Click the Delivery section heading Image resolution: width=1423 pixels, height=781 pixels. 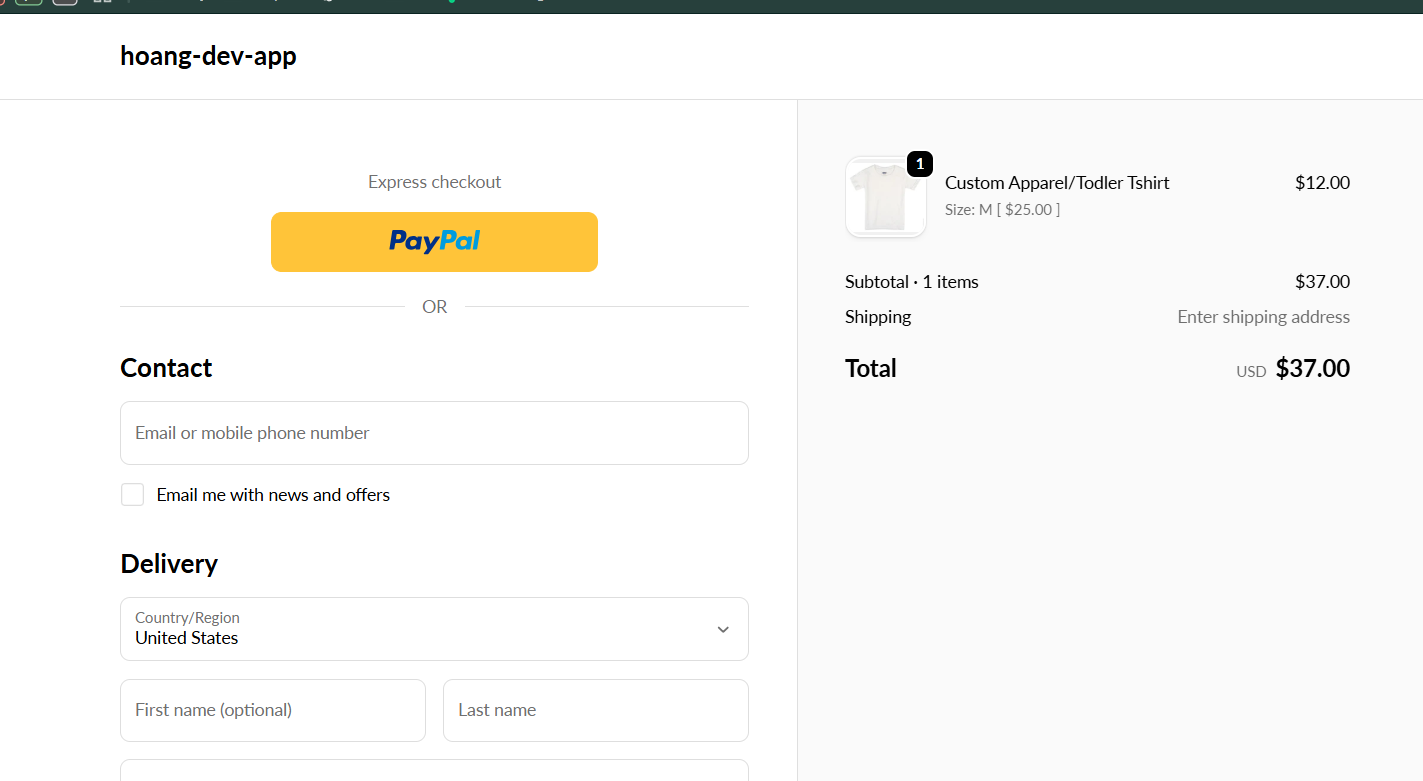pos(169,564)
